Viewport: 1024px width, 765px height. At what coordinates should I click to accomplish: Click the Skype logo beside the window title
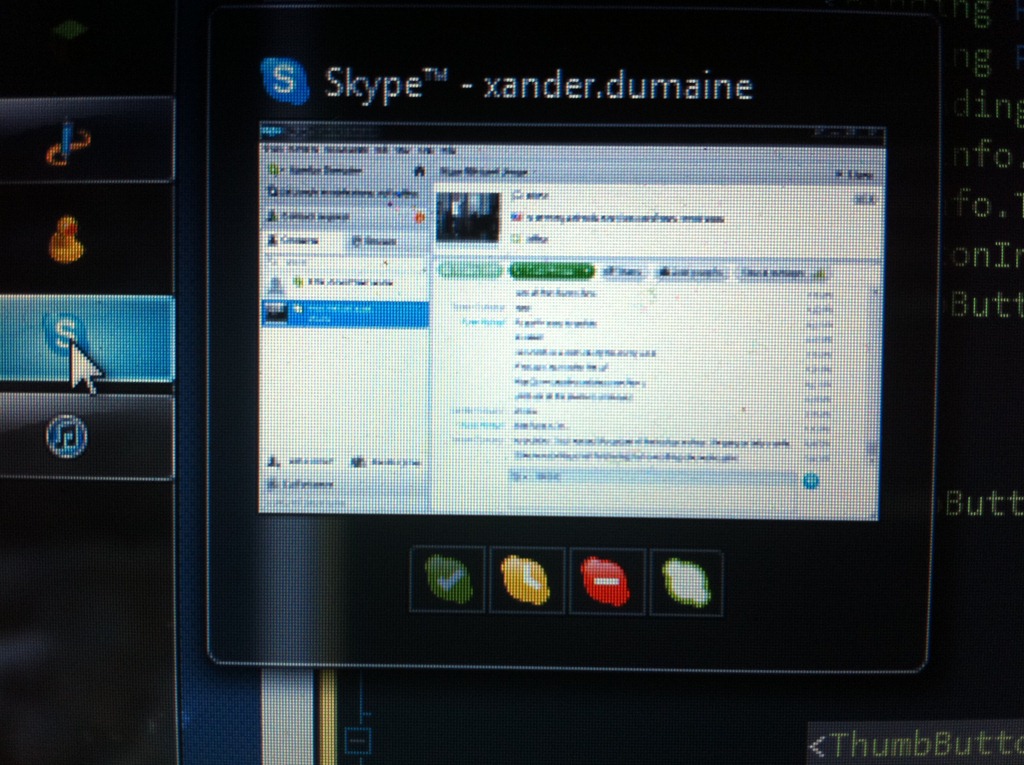[284, 82]
